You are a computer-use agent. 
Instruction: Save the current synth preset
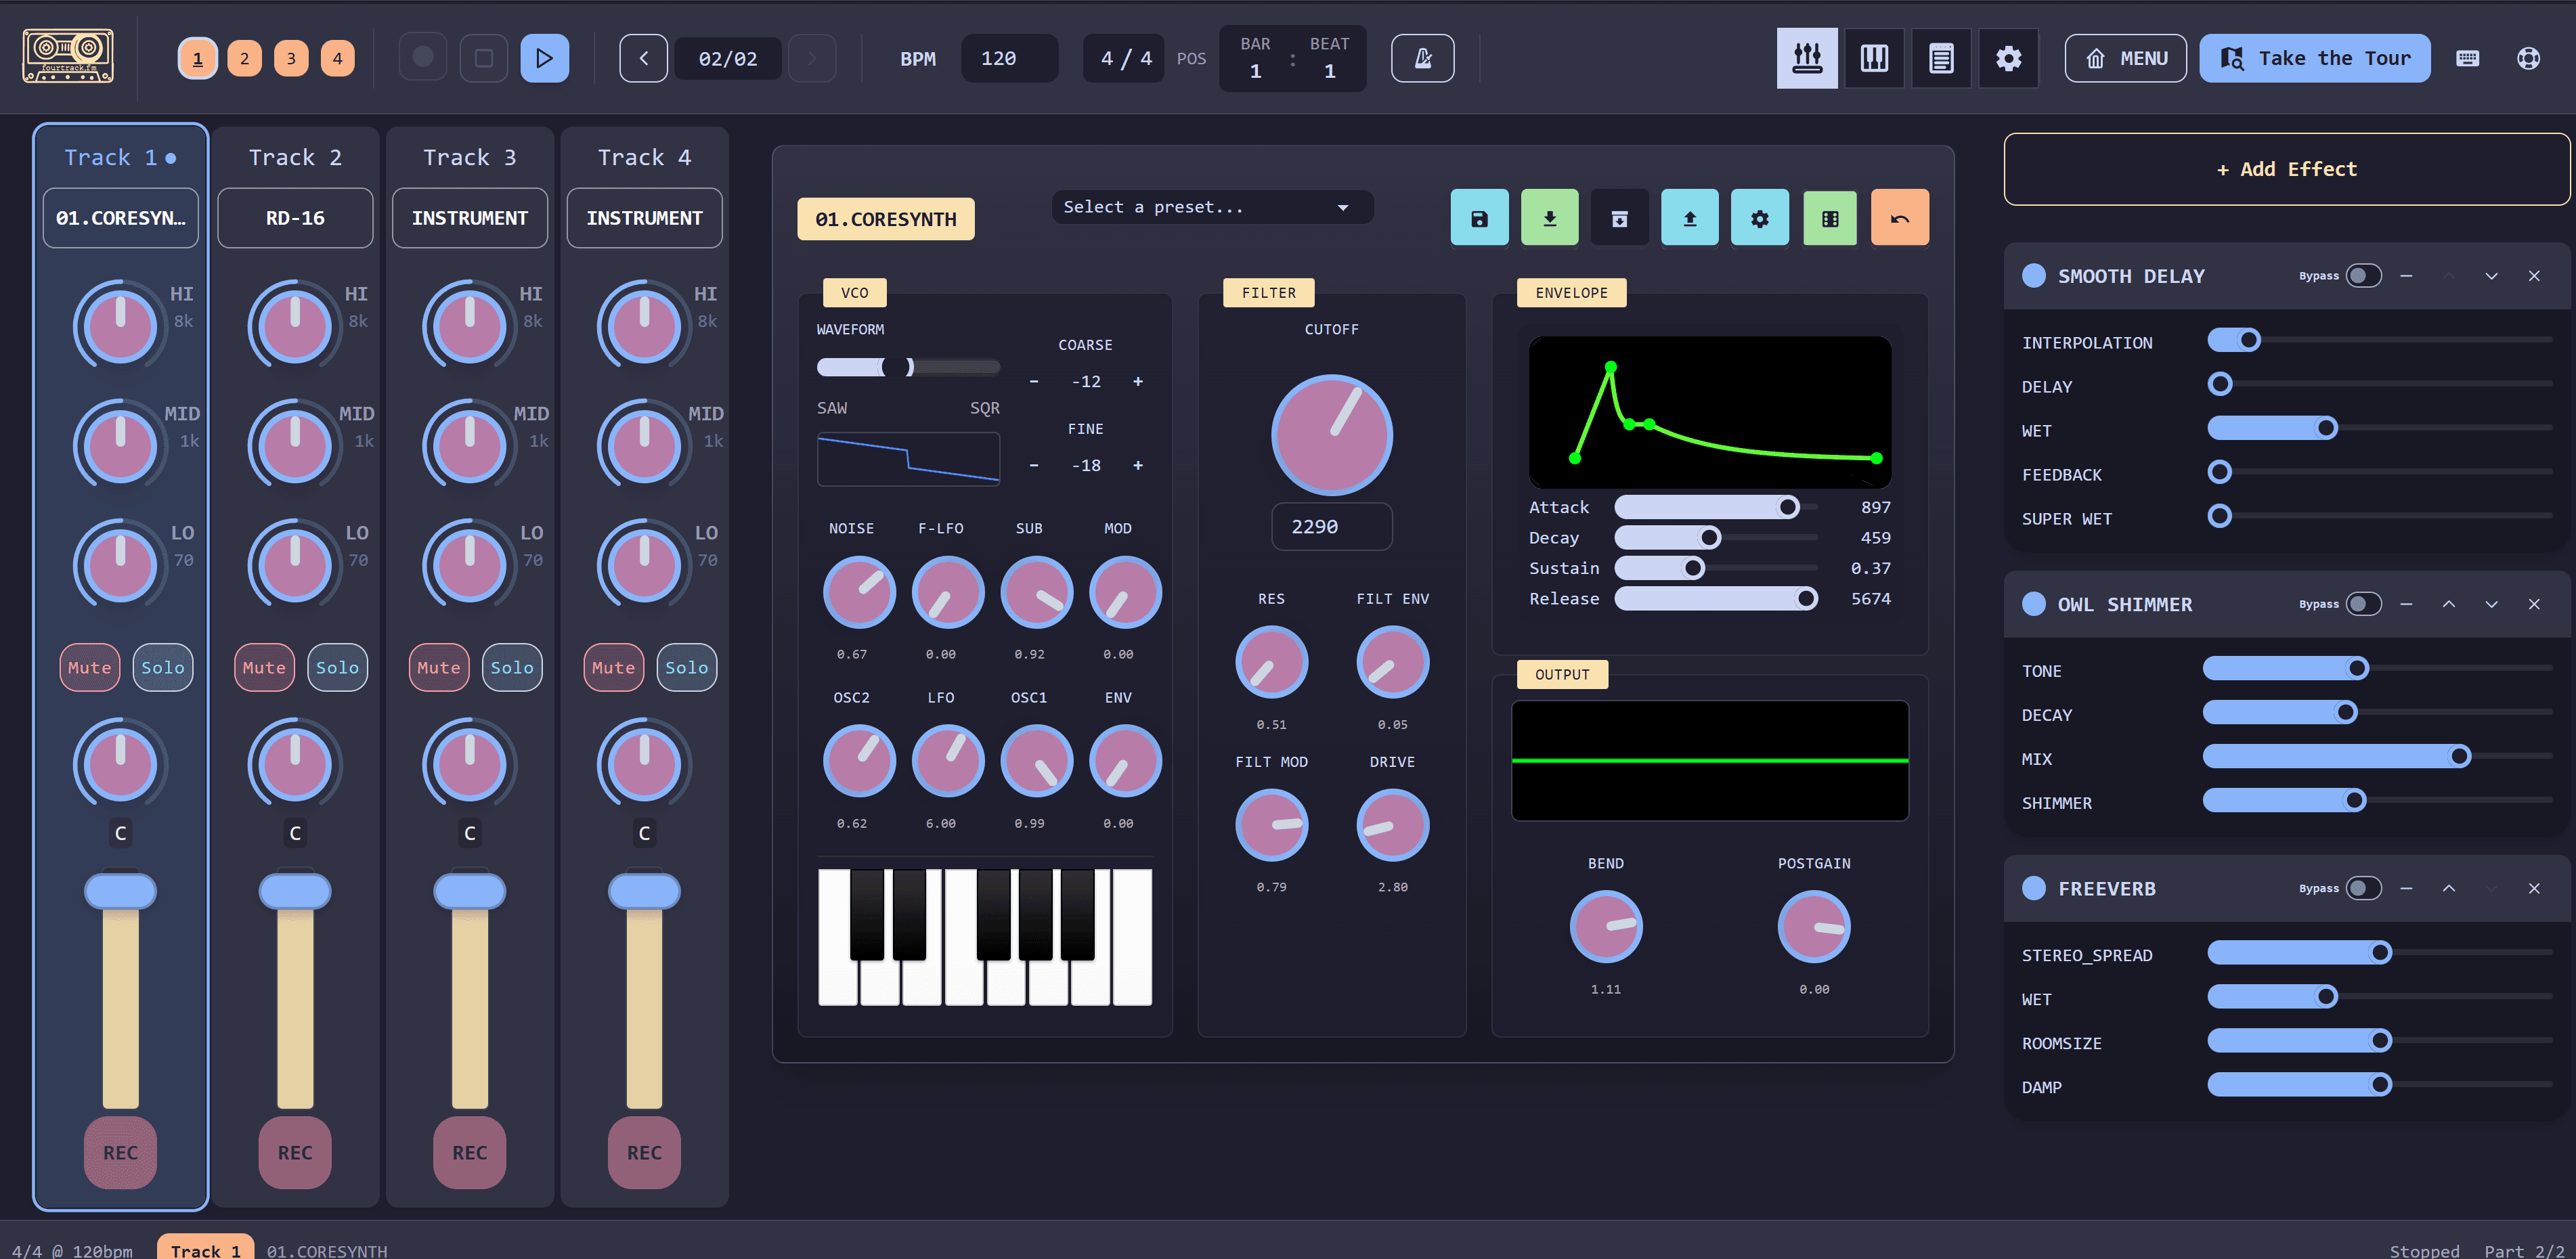pos(1479,217)
